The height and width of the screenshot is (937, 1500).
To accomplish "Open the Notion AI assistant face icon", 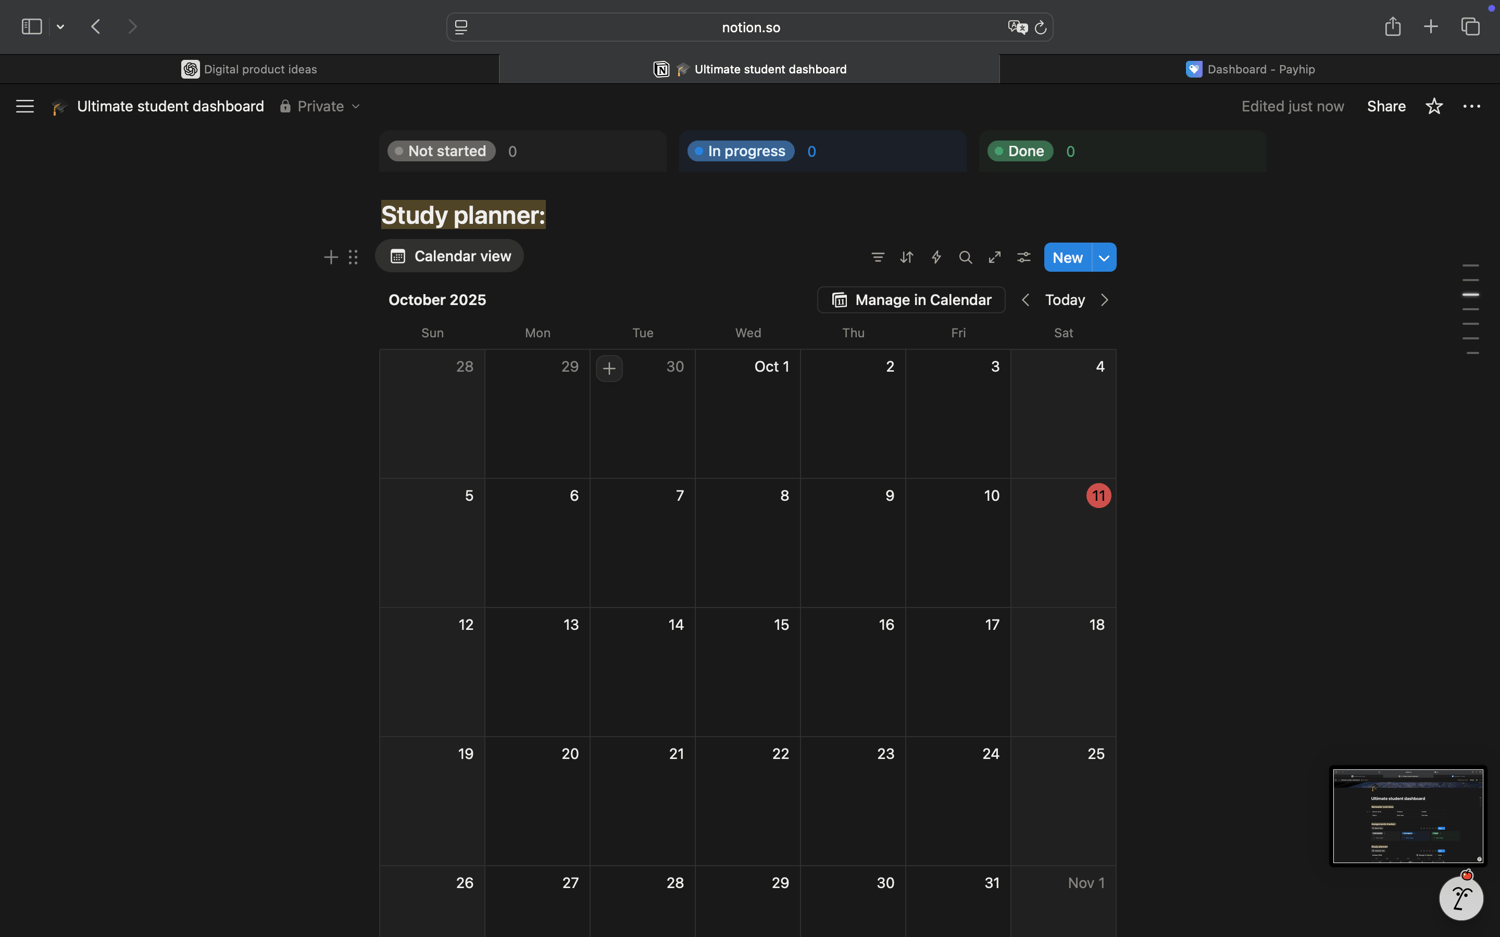I will click(1461, 898).
